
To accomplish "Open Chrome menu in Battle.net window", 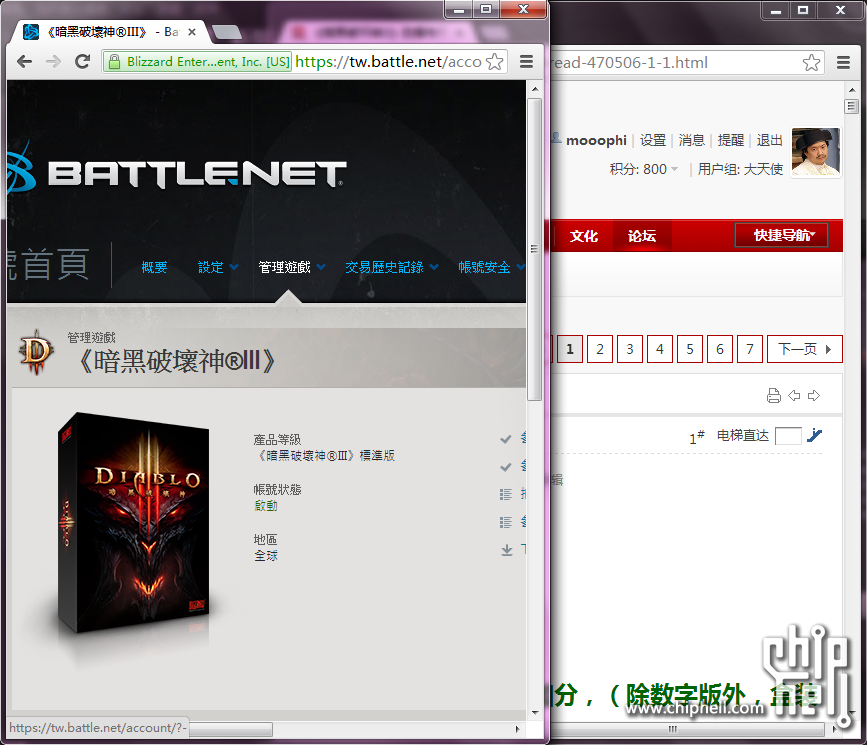I will 526,61.
